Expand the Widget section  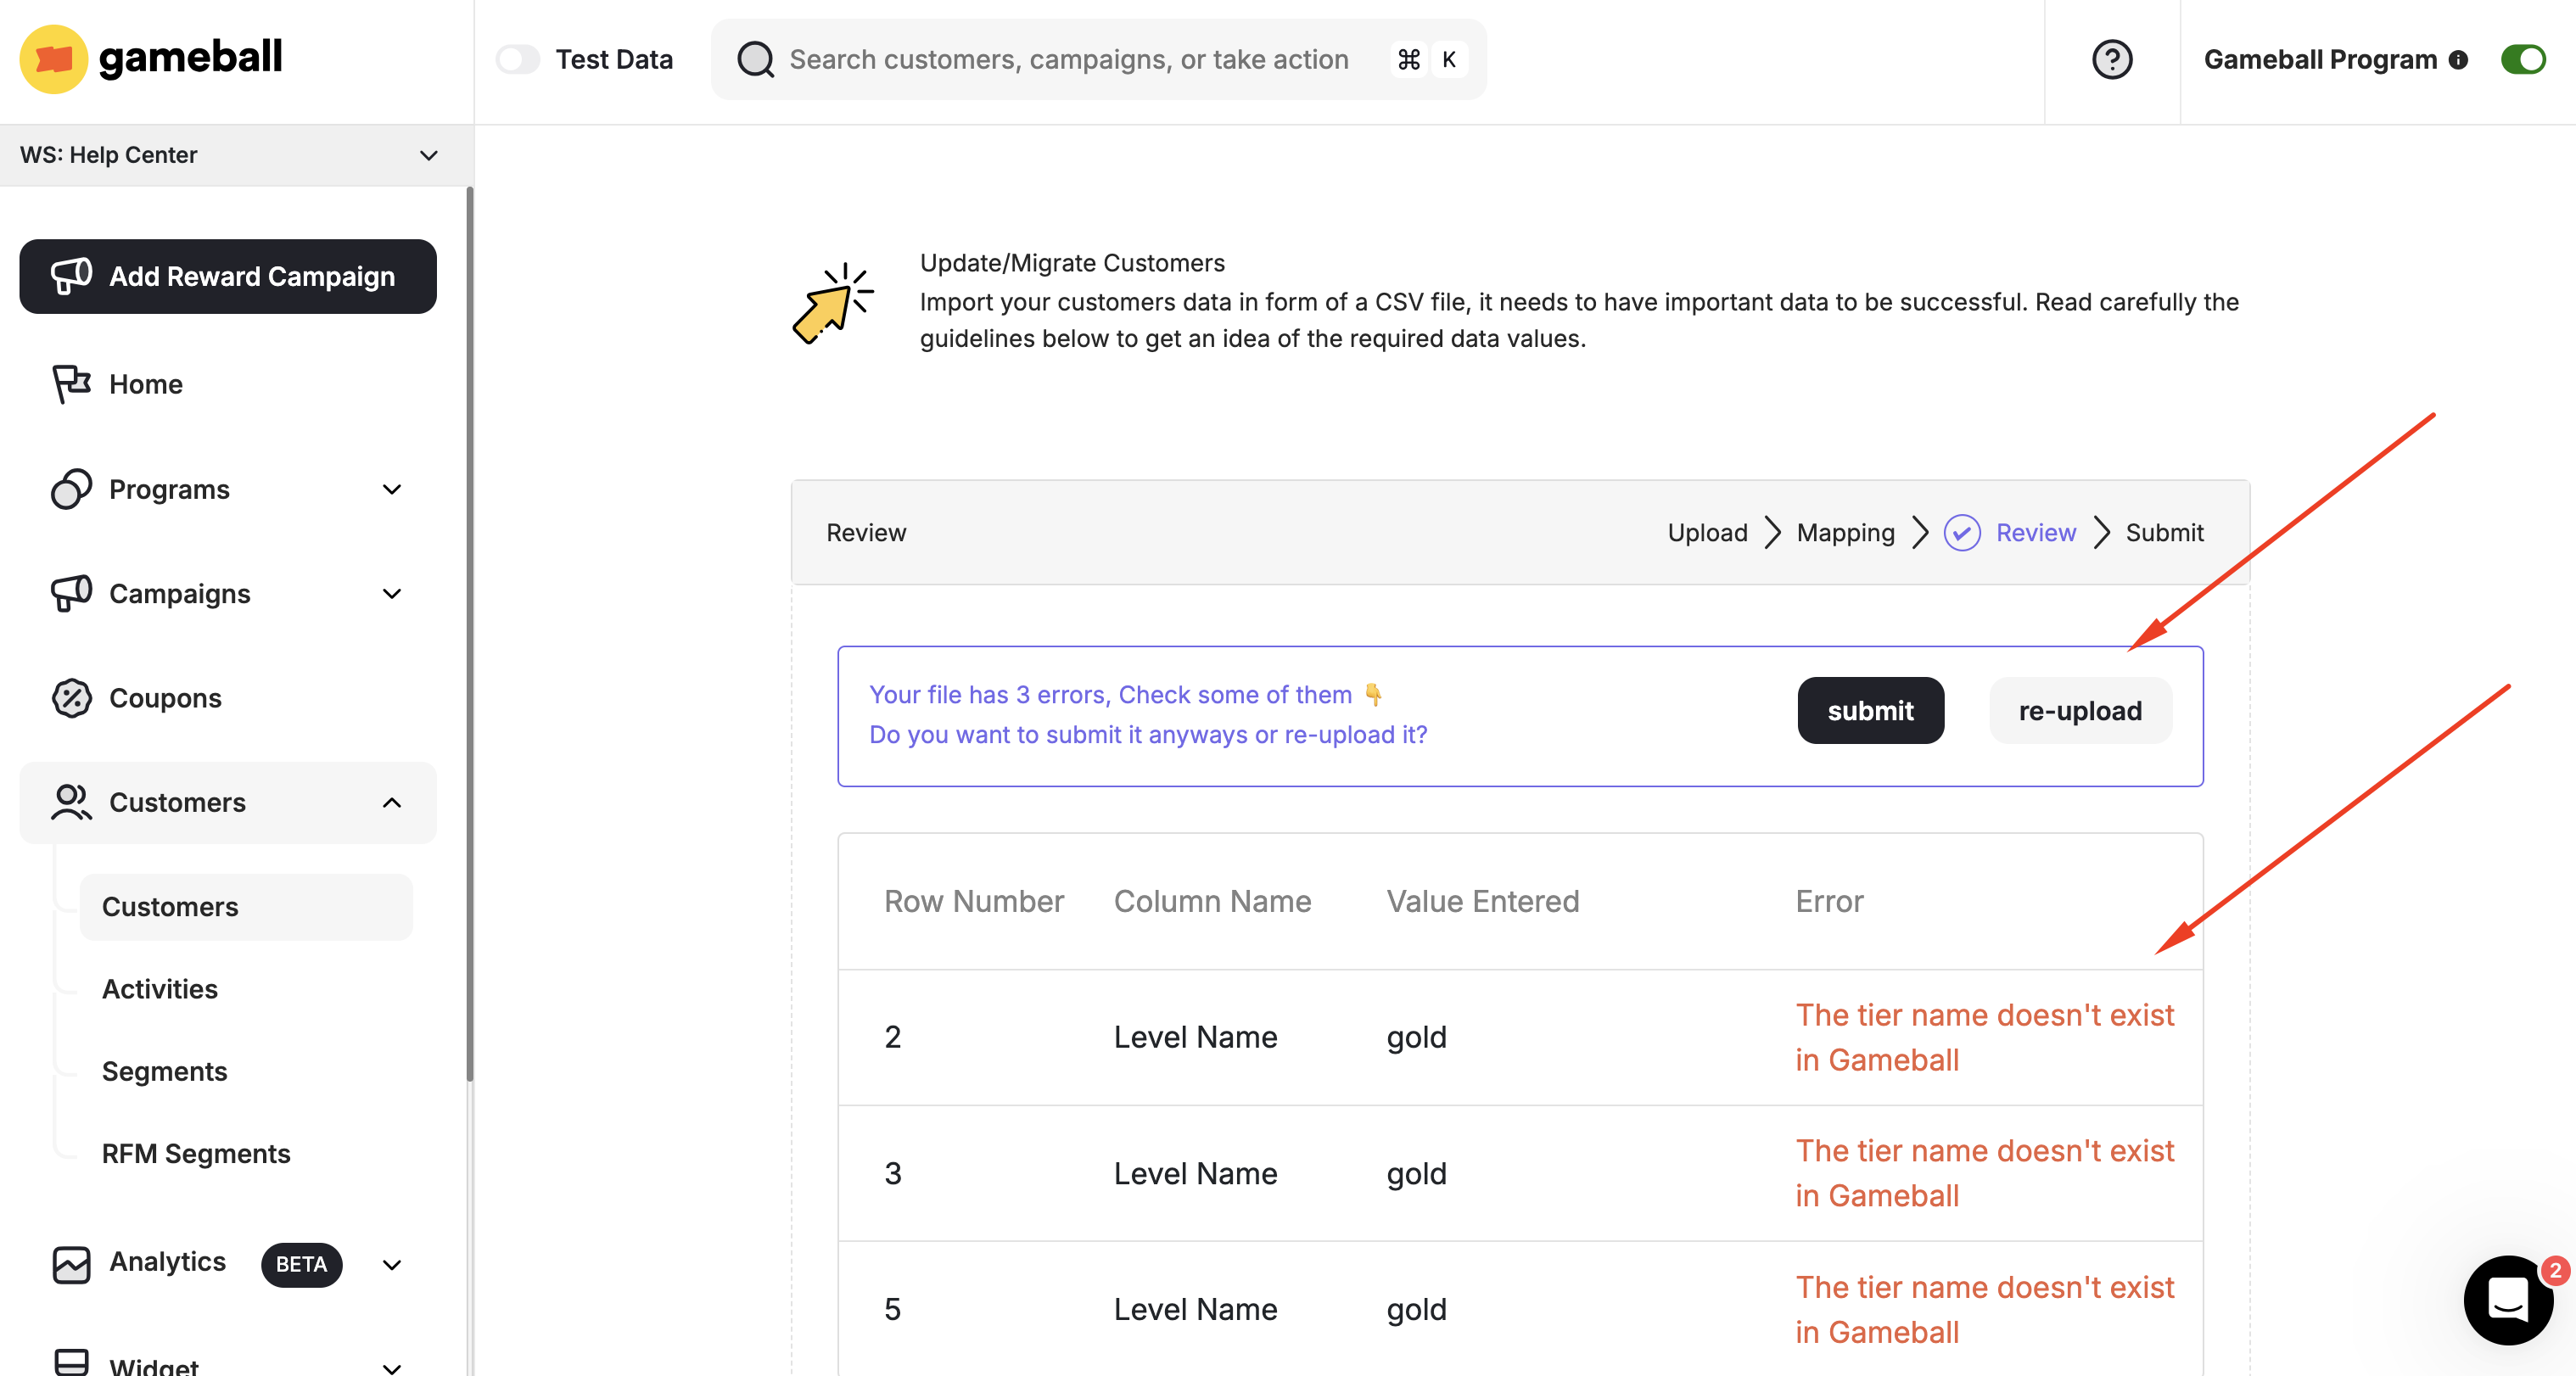(x=391, y=1364)
